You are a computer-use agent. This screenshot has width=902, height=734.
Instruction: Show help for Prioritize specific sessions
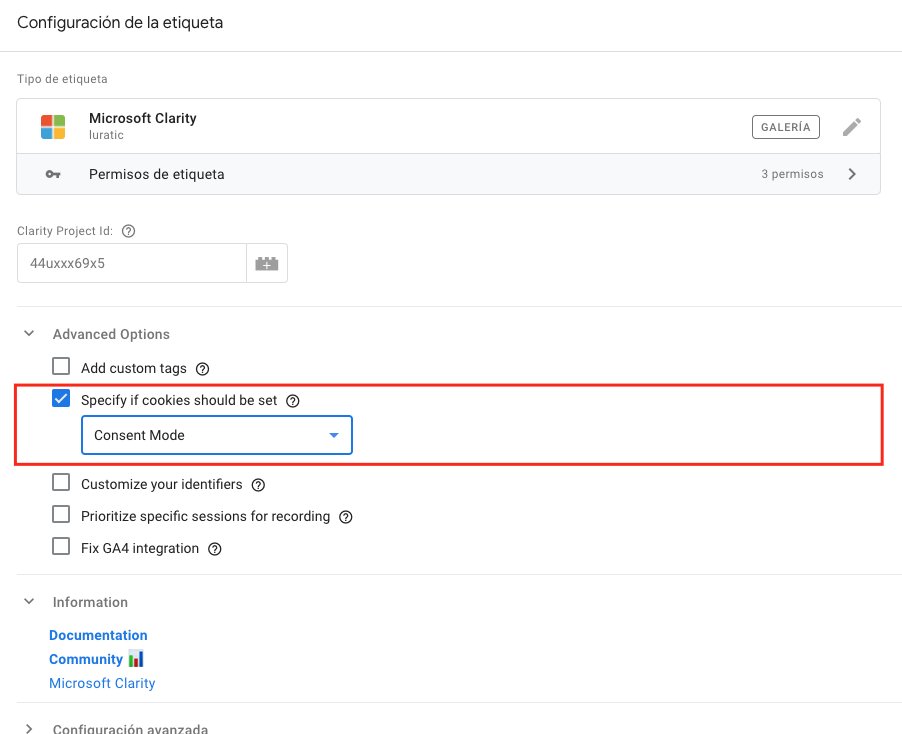click(346, 517)
